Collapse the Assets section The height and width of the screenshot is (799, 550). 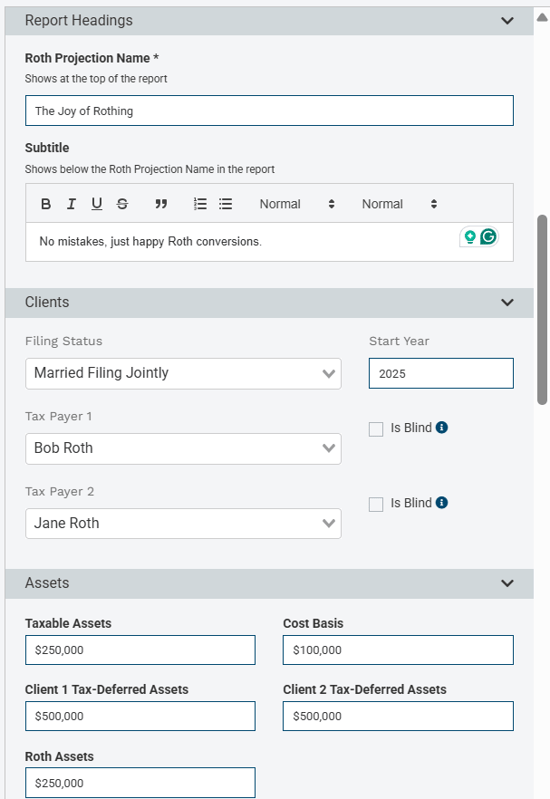tap(507, 583)
